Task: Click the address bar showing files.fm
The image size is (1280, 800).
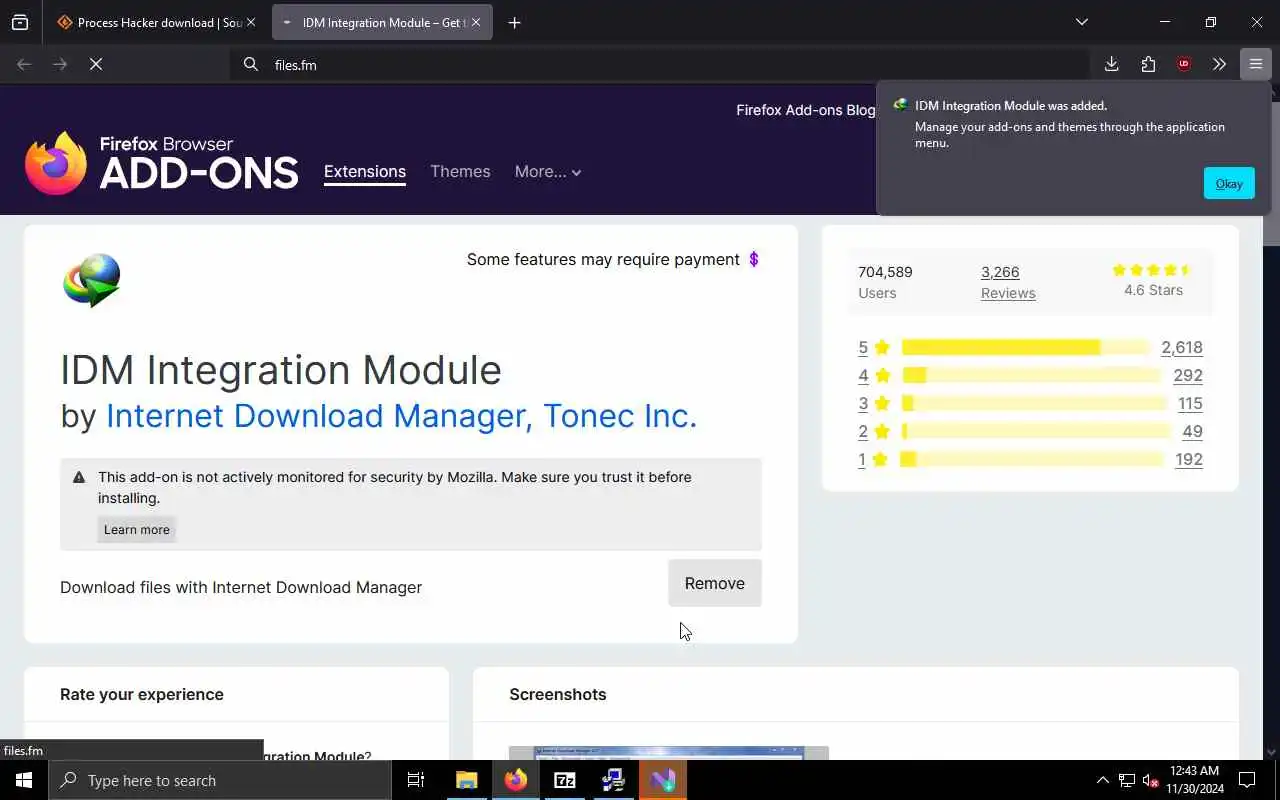Action: coord(660,64)
